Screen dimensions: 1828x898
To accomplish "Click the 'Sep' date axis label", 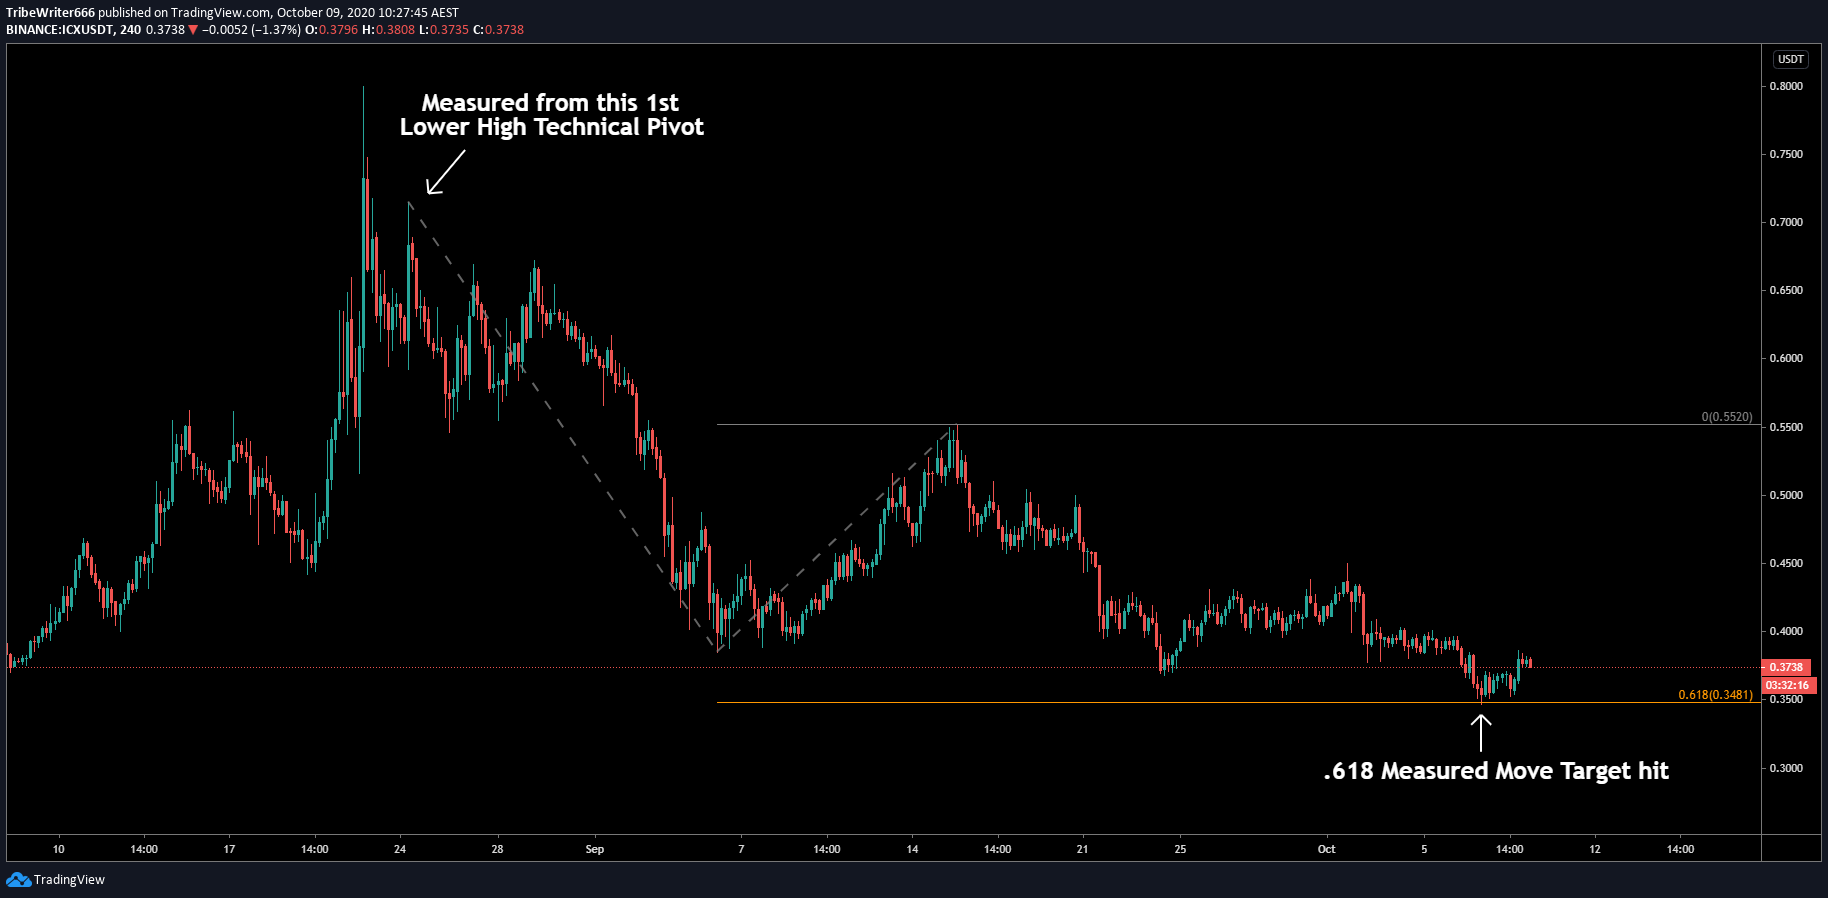I will [595, 849].
